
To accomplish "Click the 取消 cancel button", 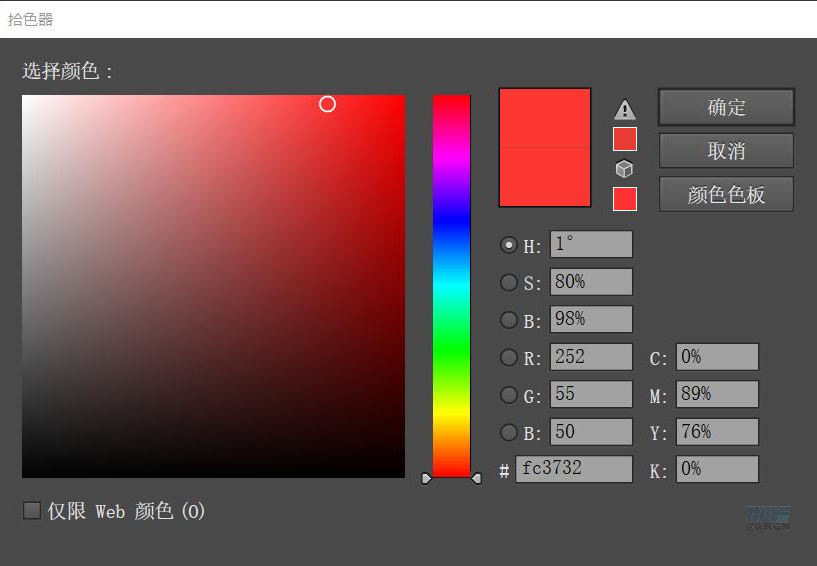I will coord(726,151).
